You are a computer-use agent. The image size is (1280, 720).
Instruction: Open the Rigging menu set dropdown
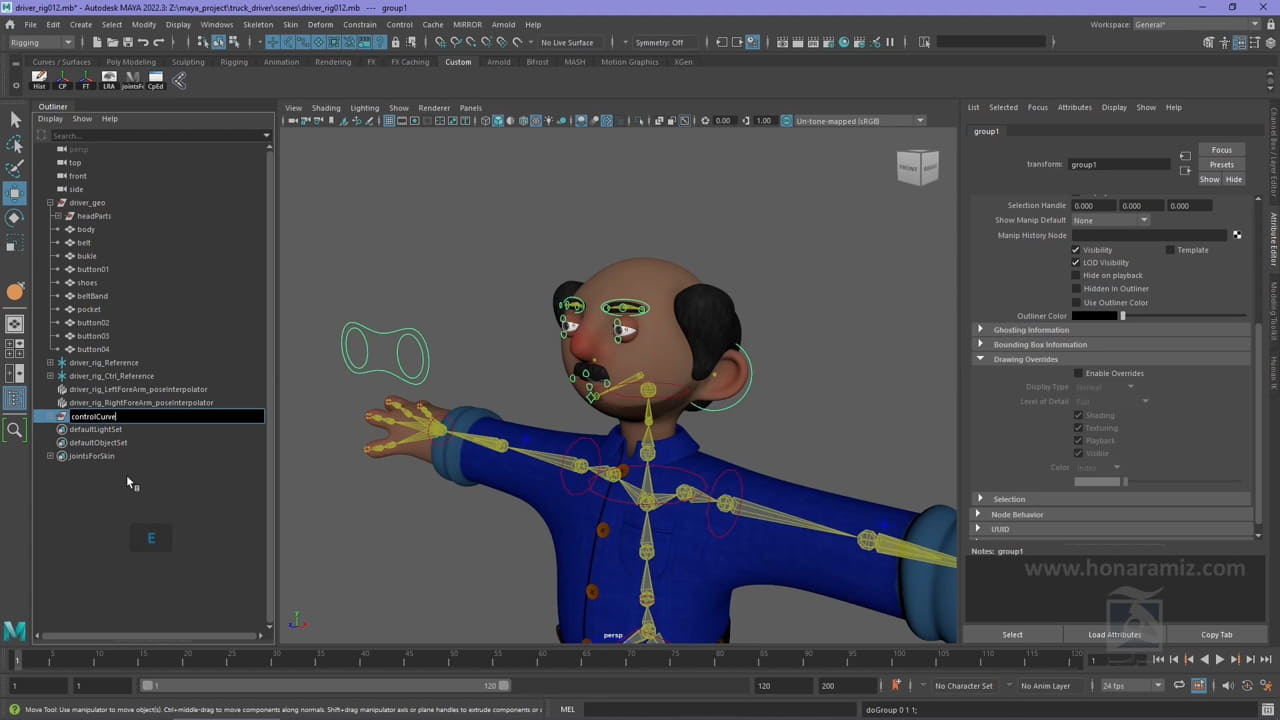(x=41, y=42)
